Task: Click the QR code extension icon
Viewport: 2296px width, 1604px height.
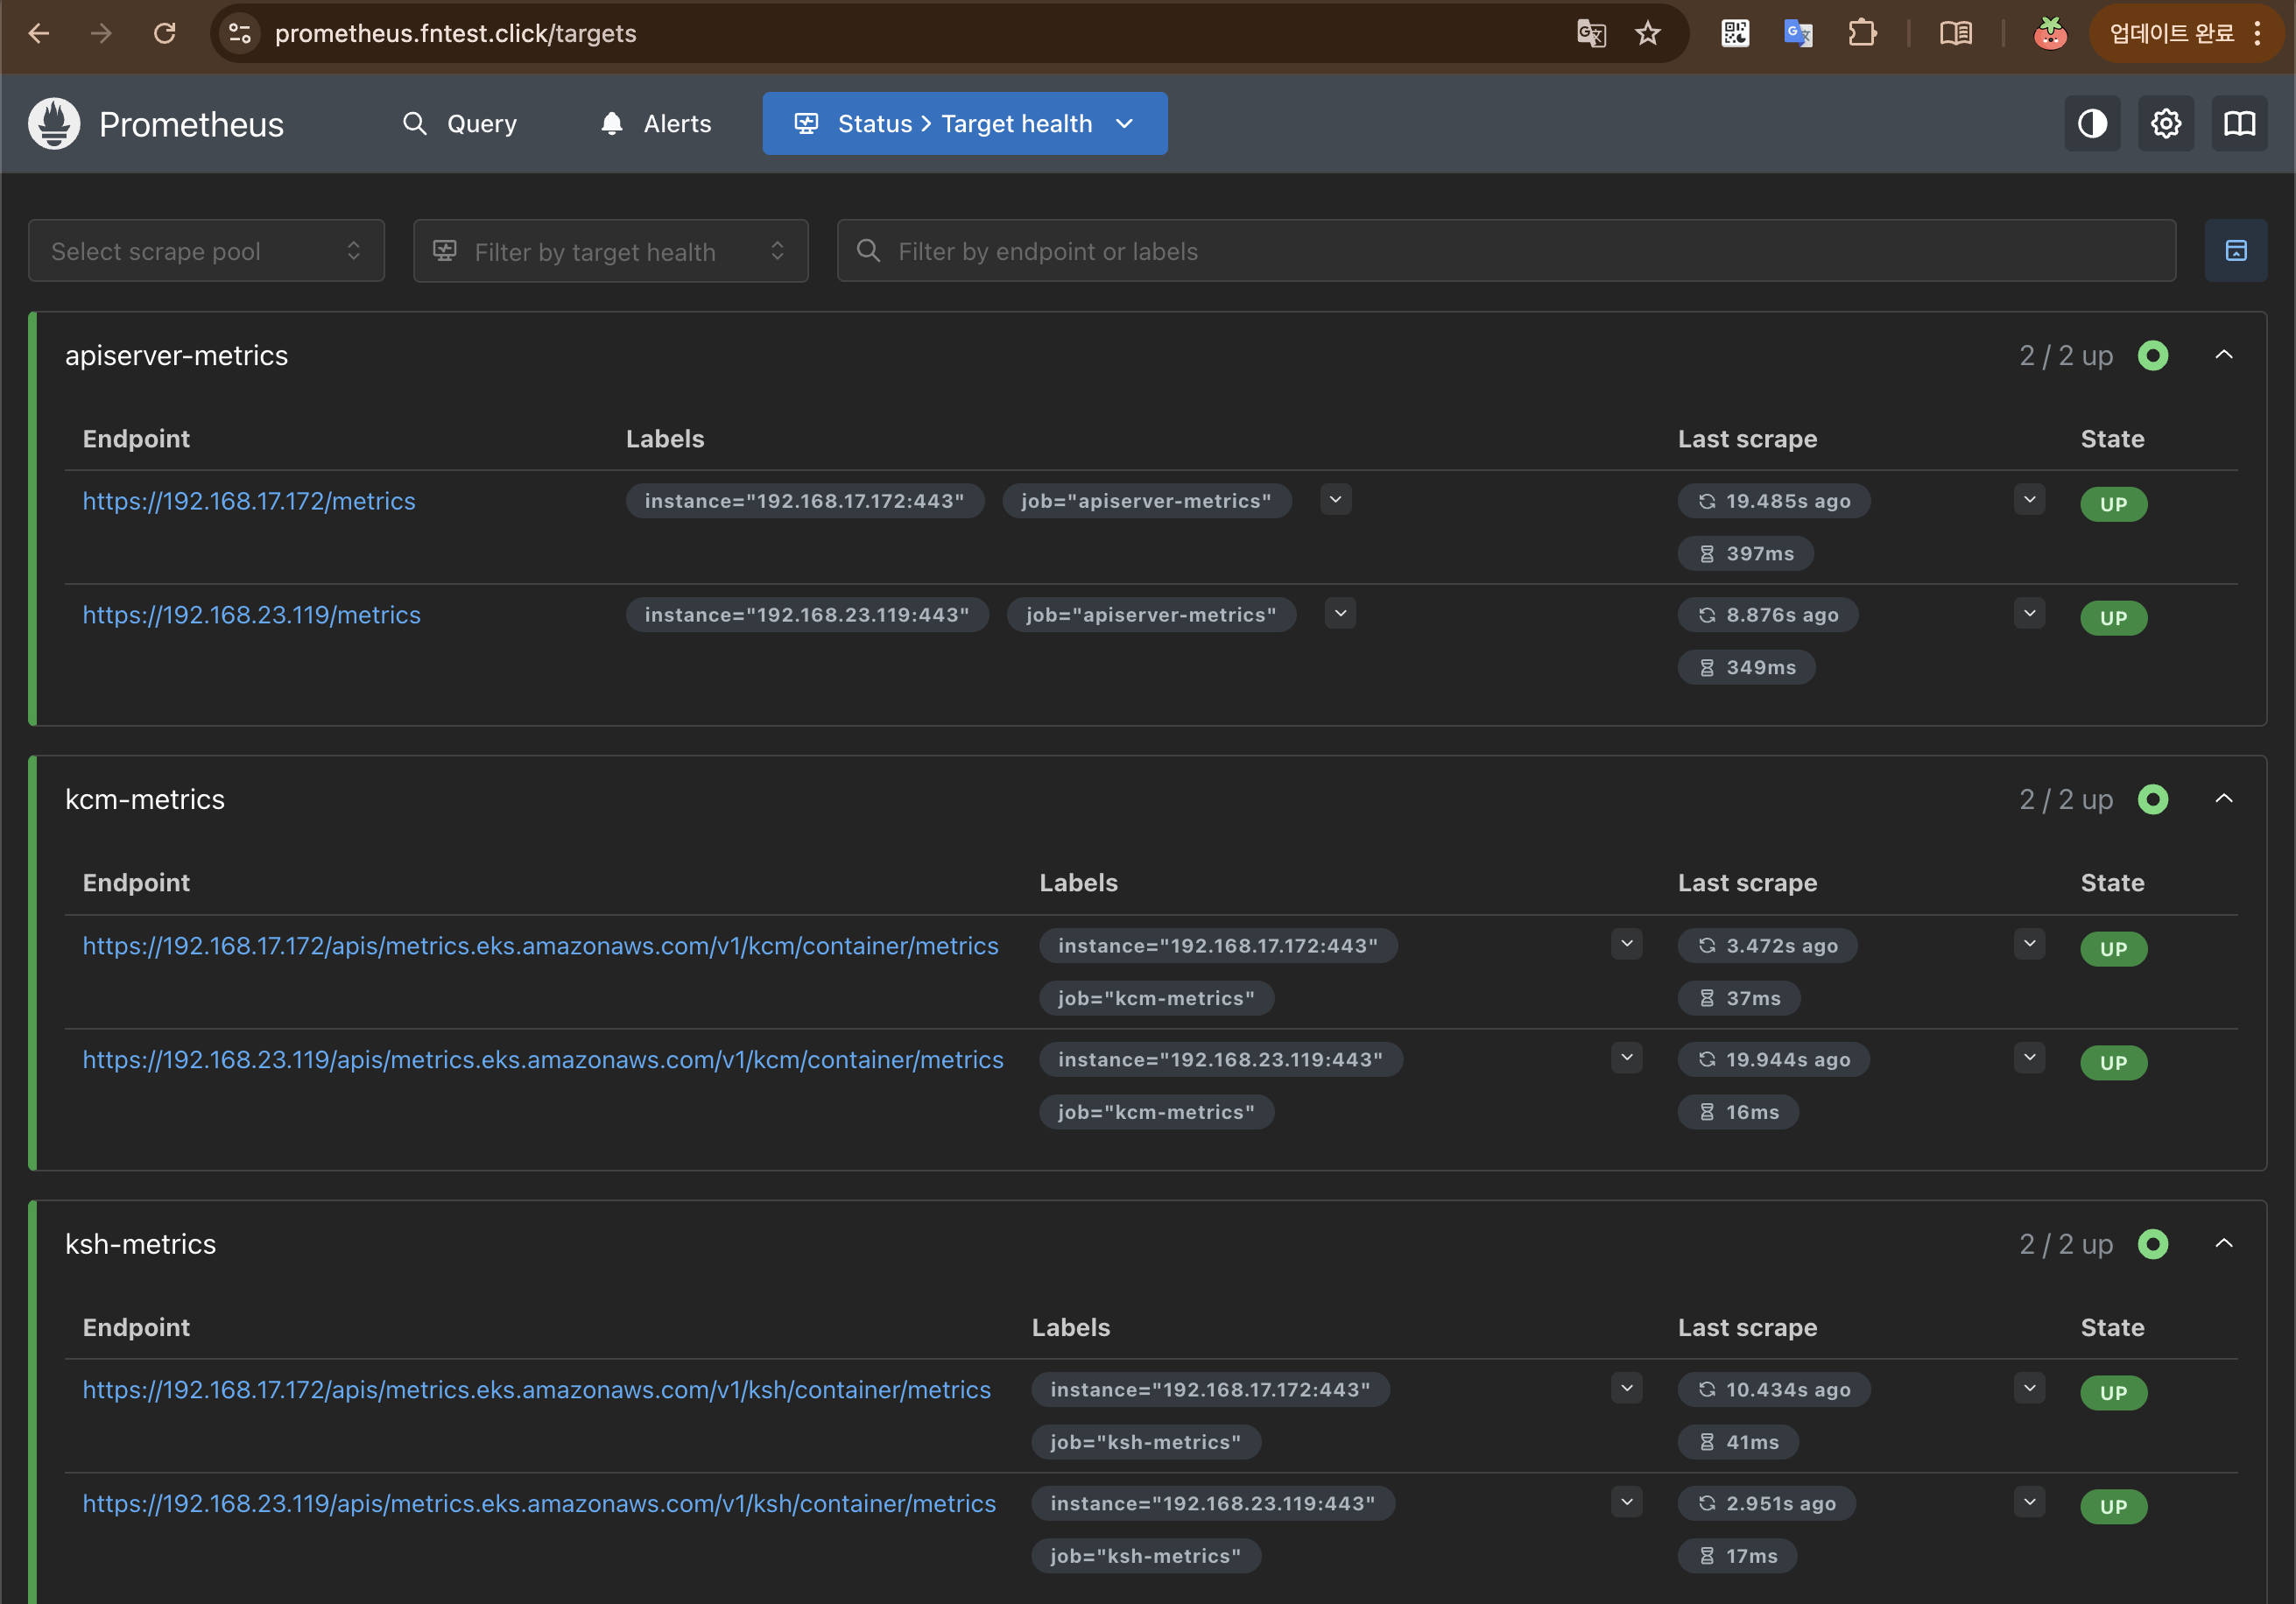Action: [x=1735, y=34]
